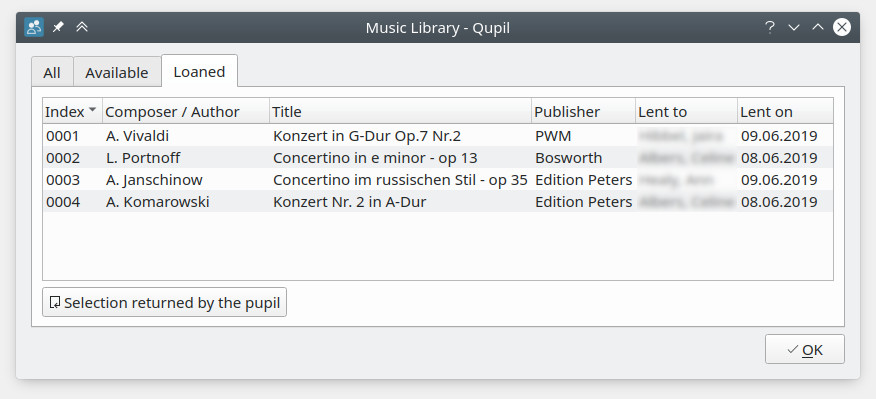Image resolution: width=876 pixels, height=399 pixels.
Task: Click the keep-above double chevron icon
Action: coord(82,27)
